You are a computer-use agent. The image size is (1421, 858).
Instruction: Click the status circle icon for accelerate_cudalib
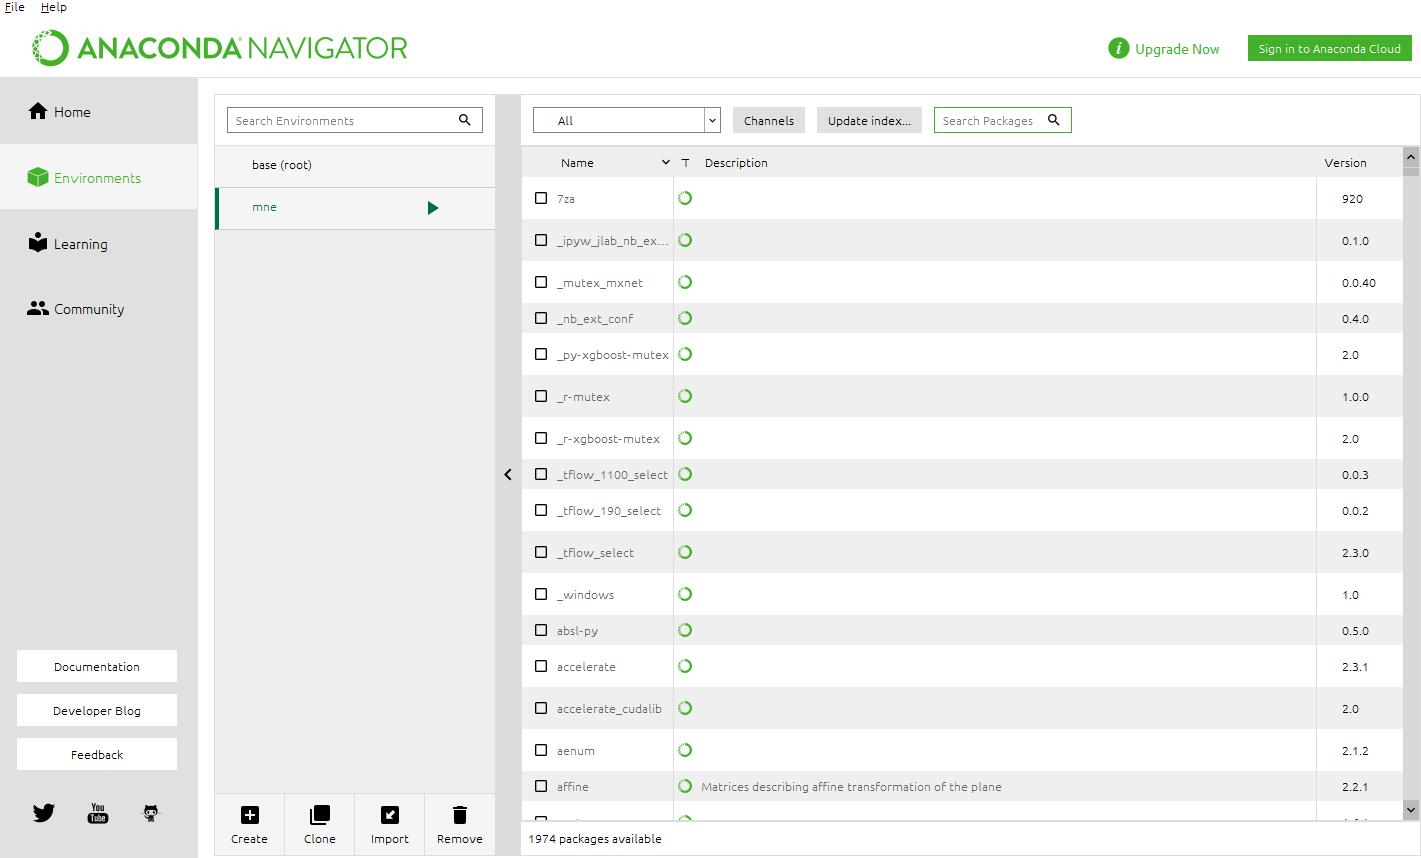pos(685,708)
